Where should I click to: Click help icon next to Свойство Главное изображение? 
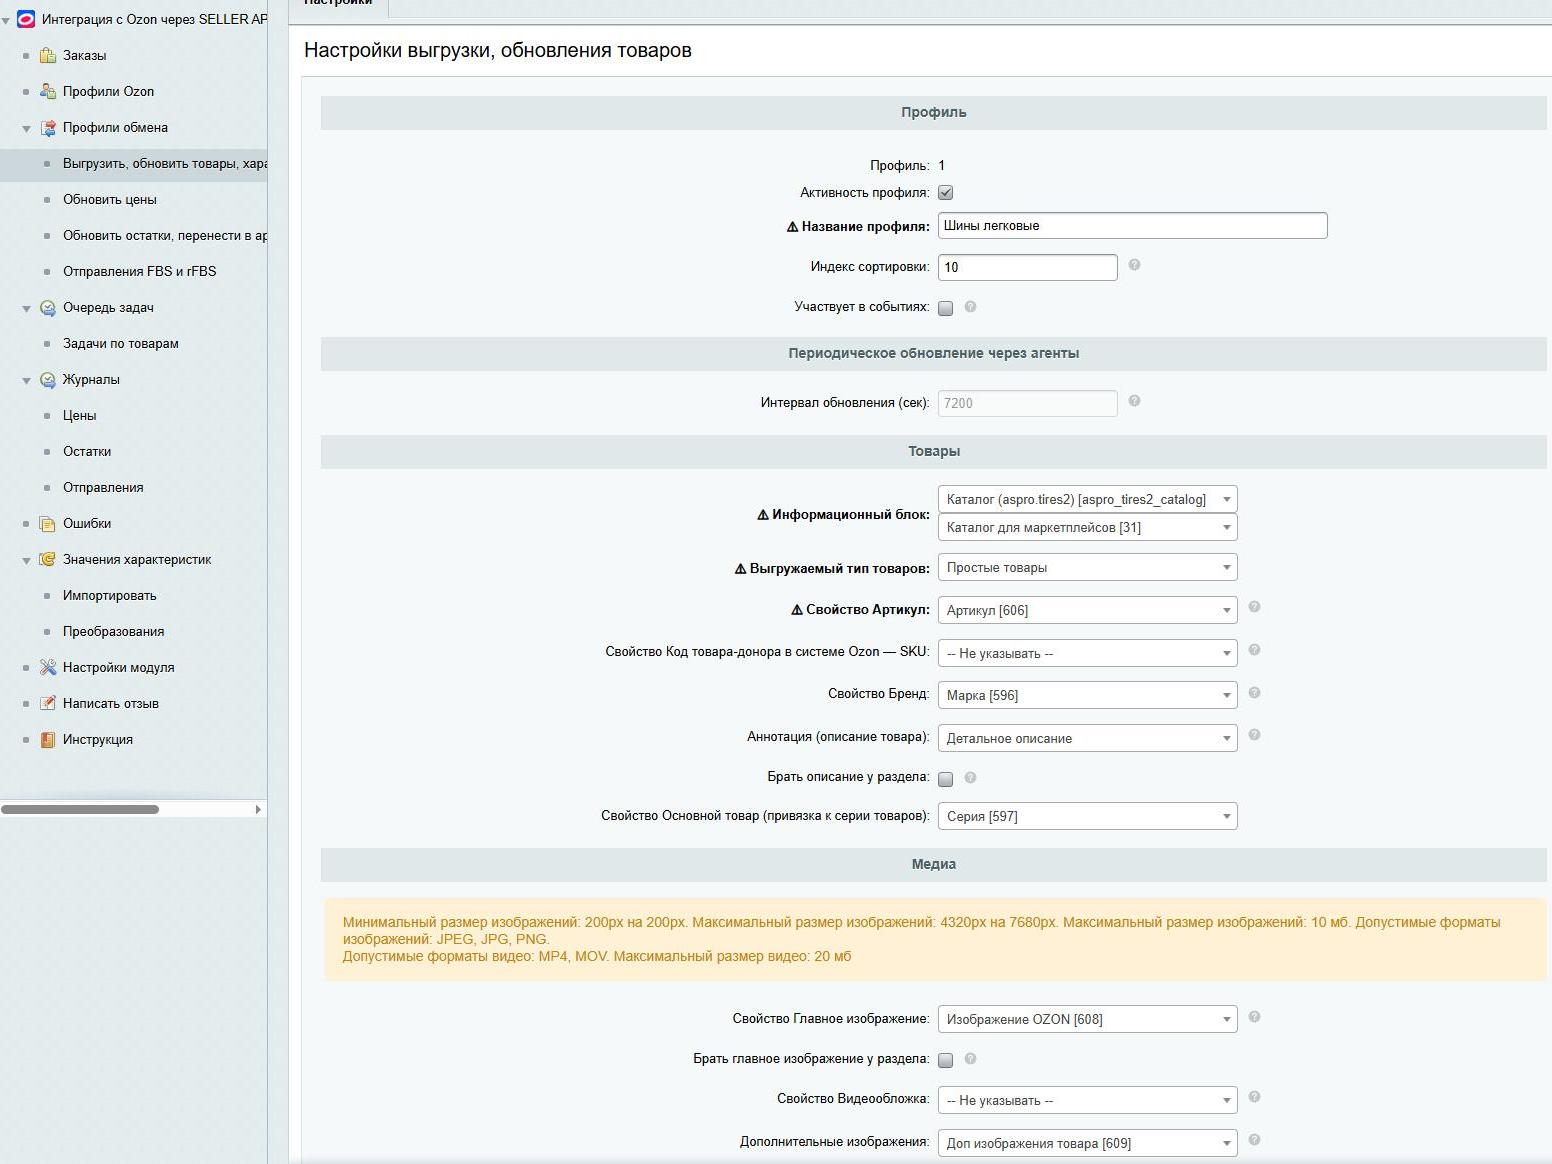tap(1254, 1017)
